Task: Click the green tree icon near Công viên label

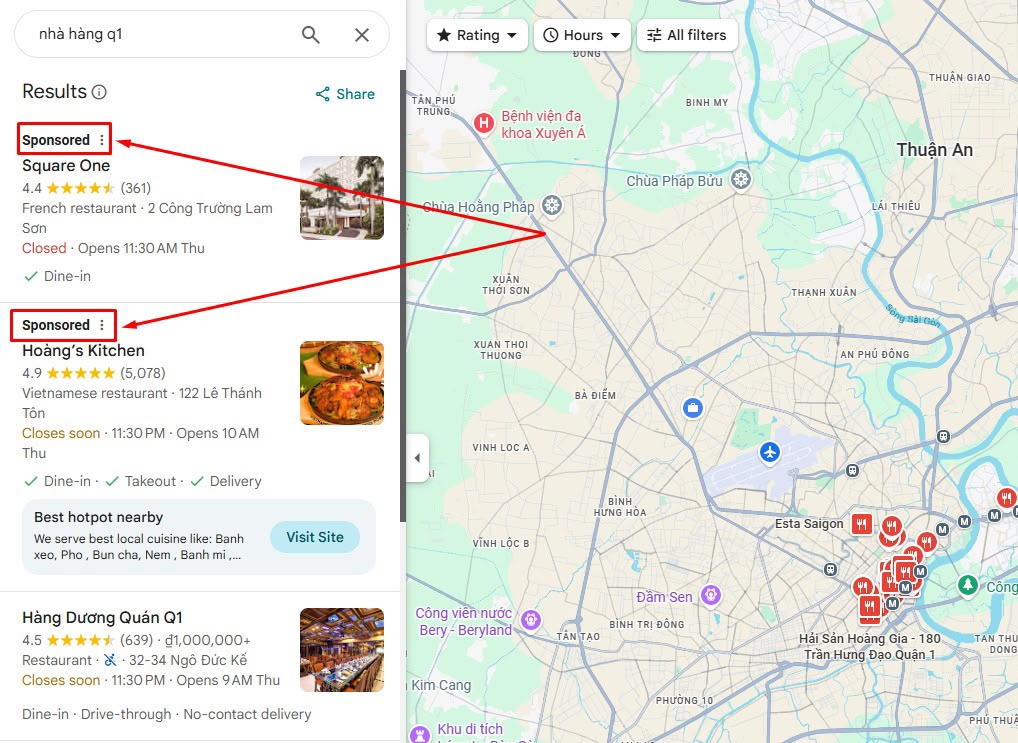Action: click(x=968, y=585)
